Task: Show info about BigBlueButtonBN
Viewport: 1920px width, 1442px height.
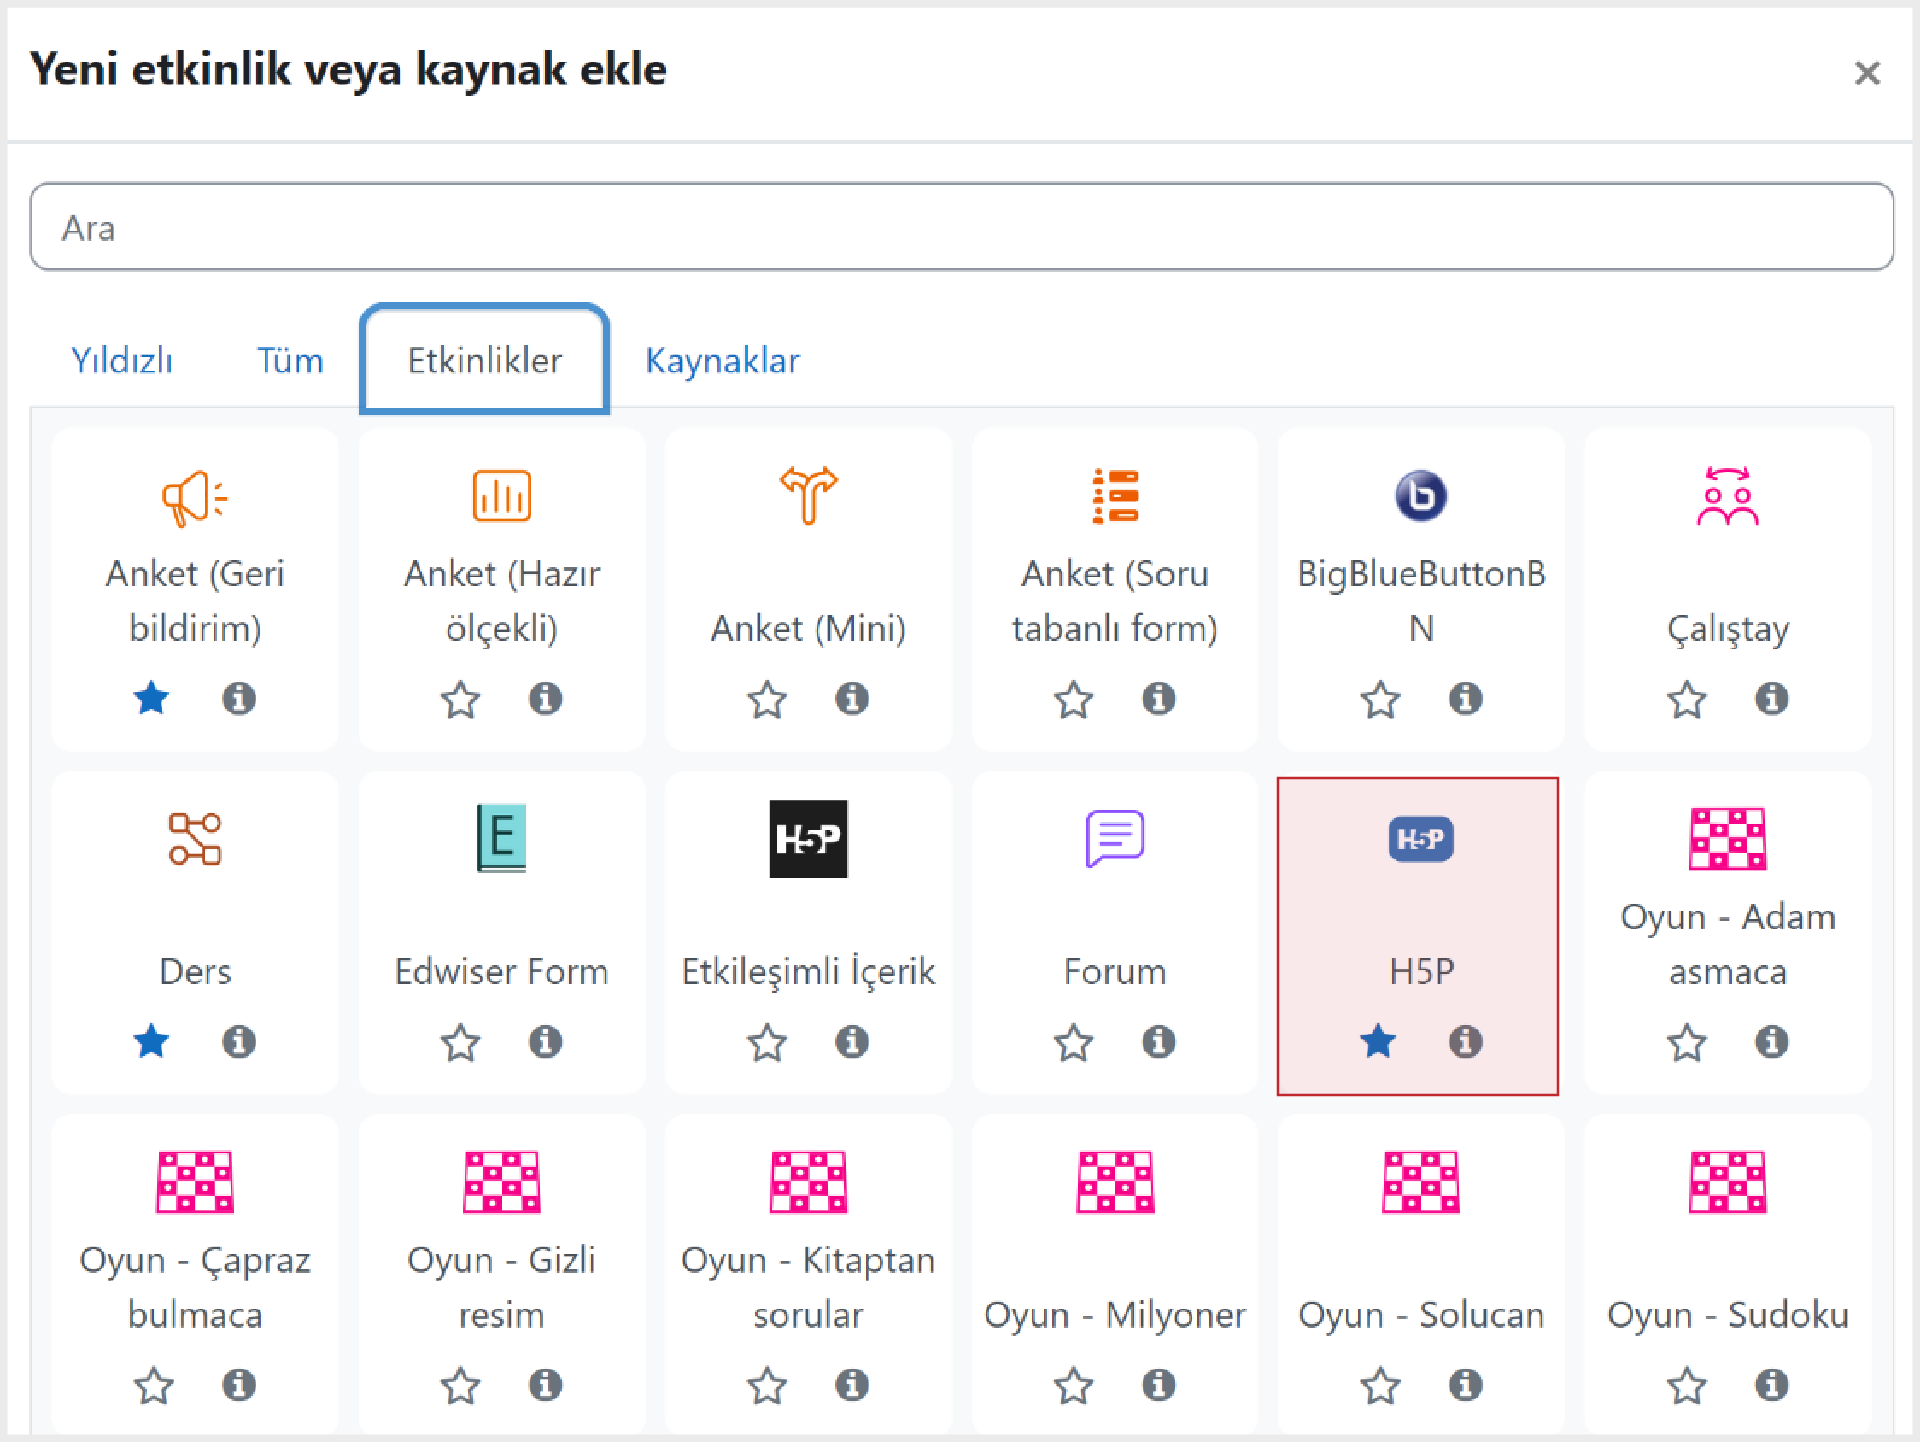Action: coord(1466,698)
